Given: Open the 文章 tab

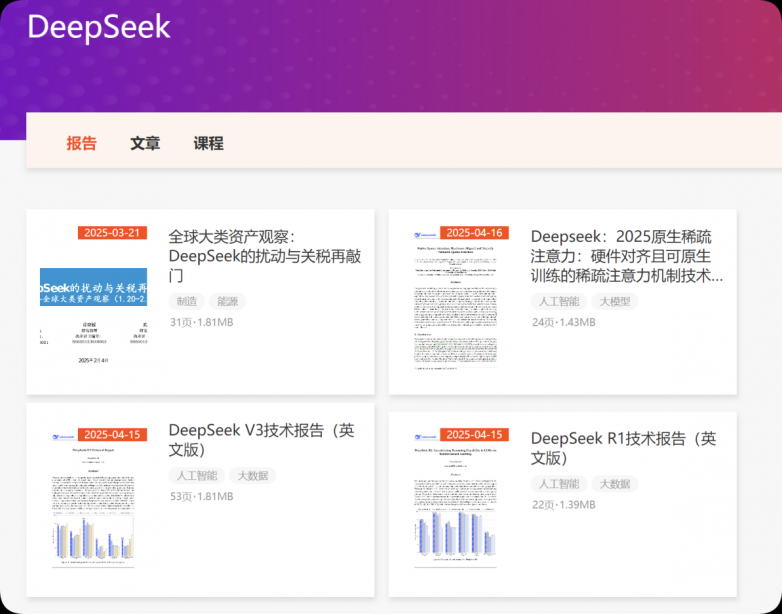Looking at the screenshot, I should 145,143.
